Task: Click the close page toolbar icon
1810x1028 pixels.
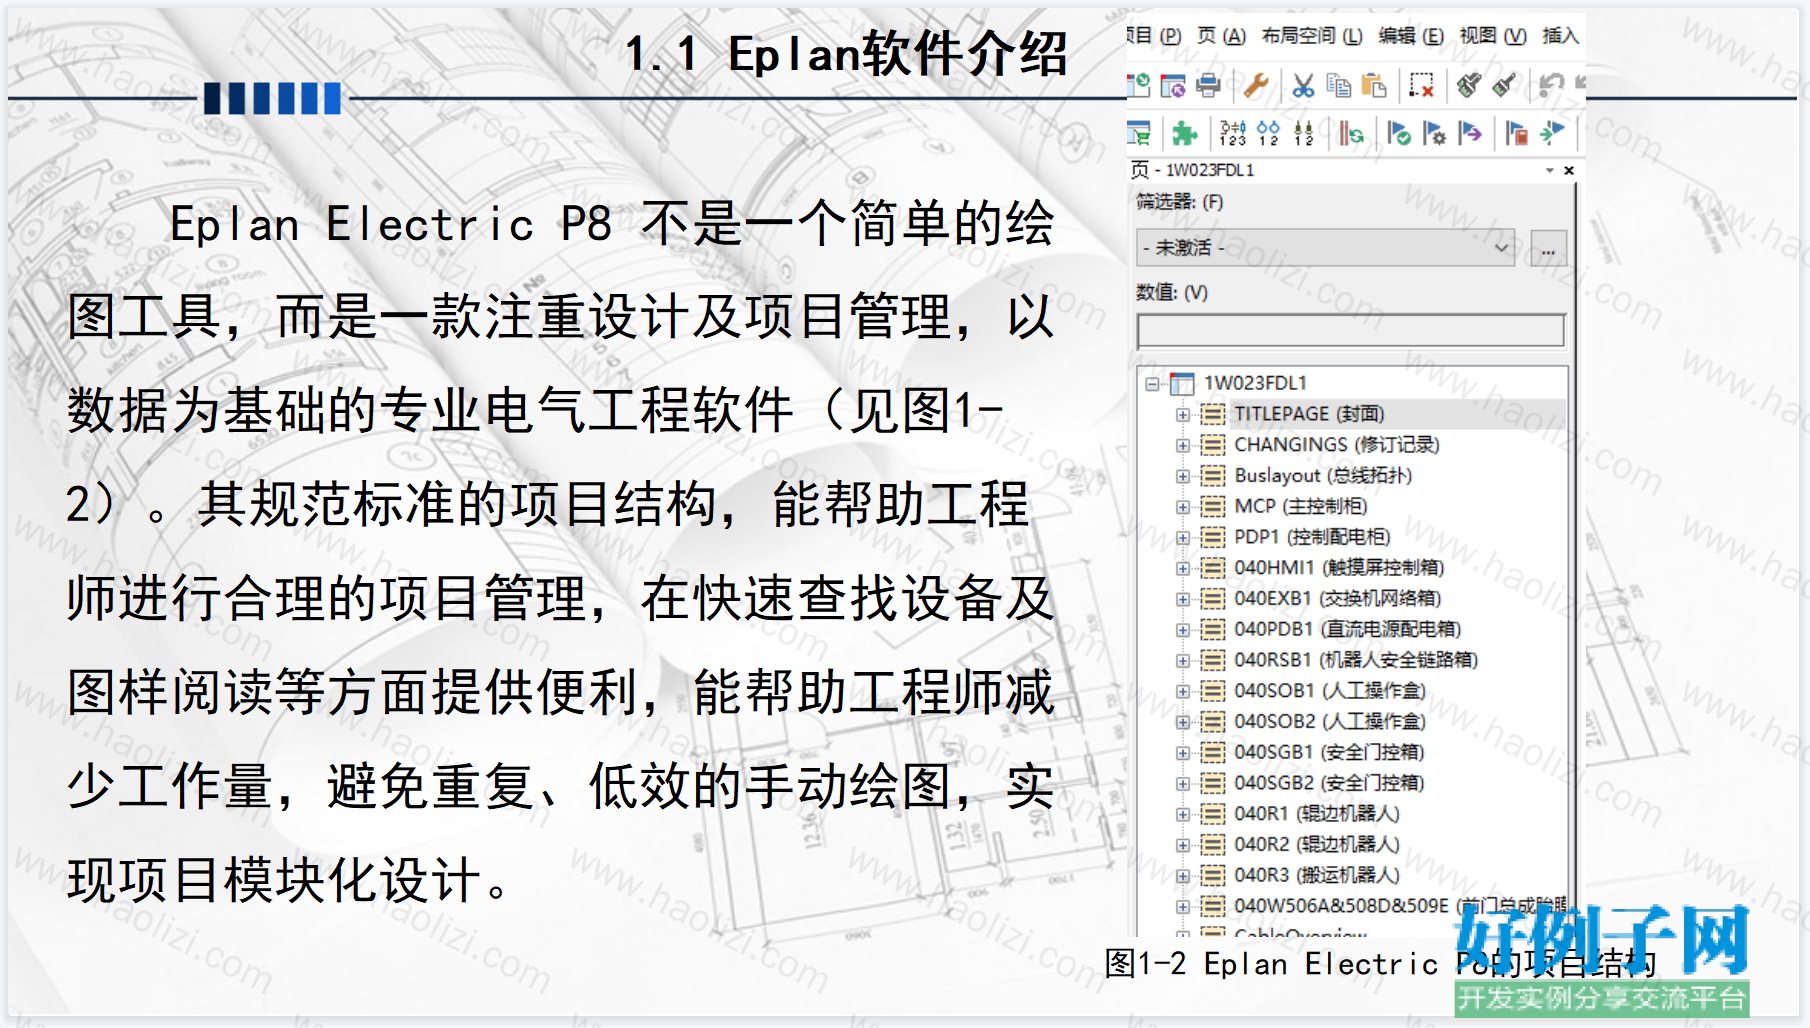Action: pos(1173,86)
